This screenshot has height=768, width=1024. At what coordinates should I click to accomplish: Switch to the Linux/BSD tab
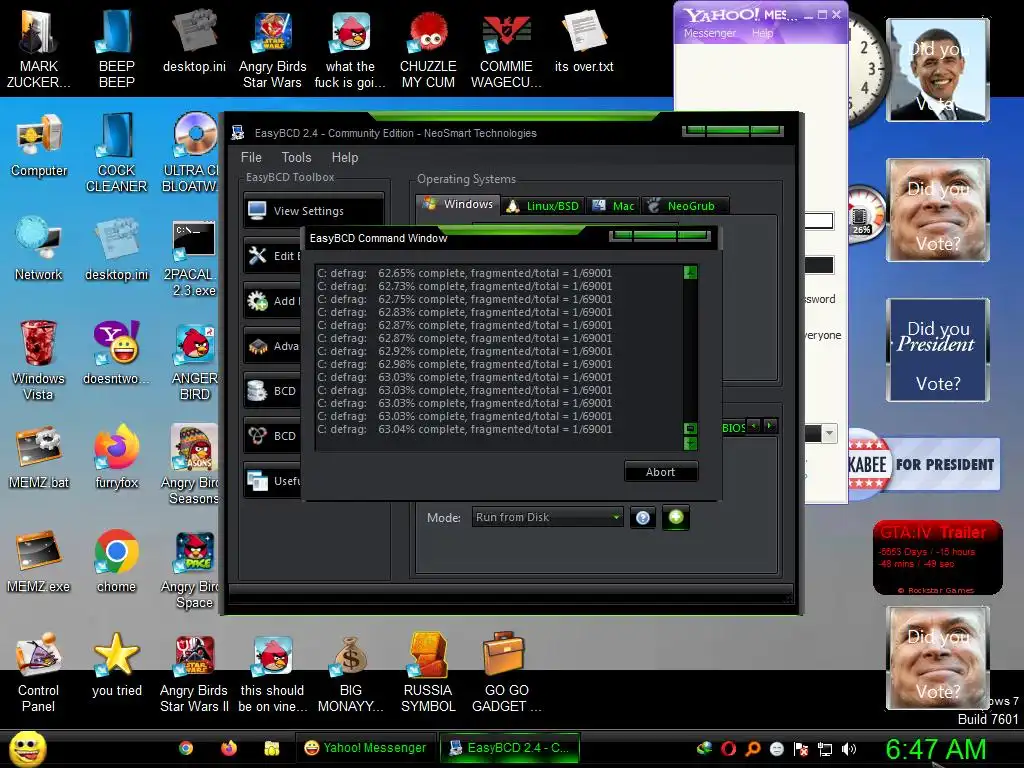point(543,206)
